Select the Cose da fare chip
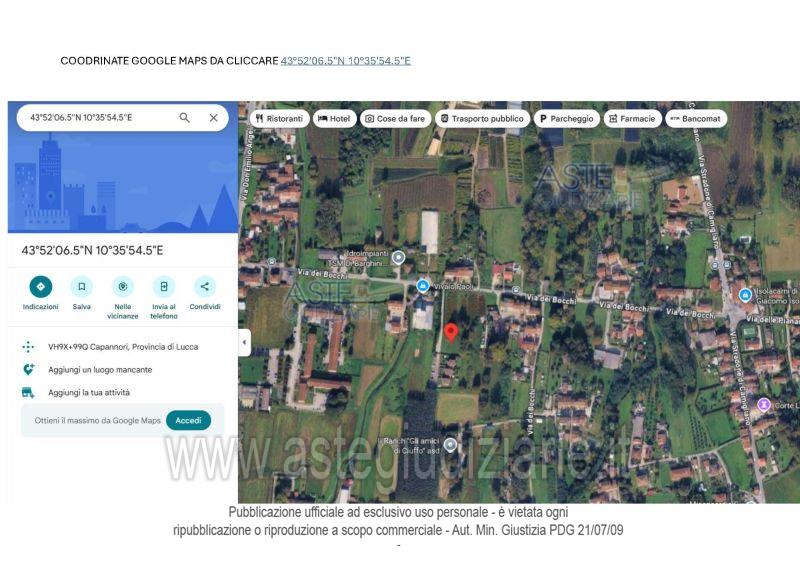 (x=395, y=118)
